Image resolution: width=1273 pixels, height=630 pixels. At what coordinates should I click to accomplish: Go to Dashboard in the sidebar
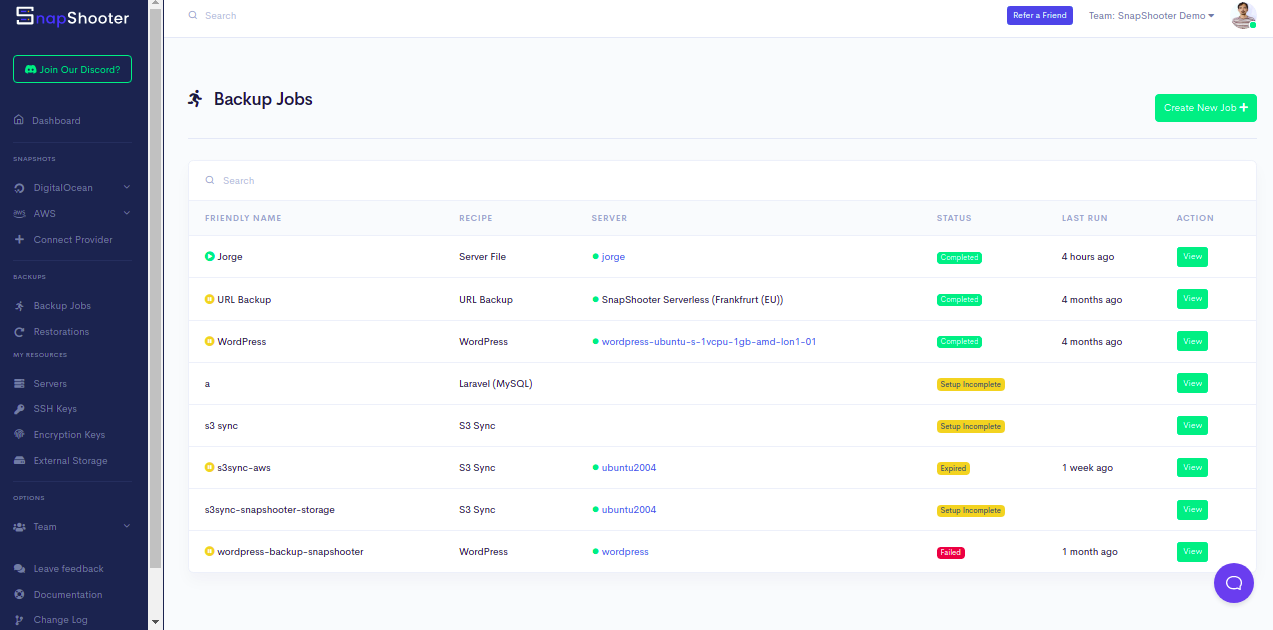[56, 121]
